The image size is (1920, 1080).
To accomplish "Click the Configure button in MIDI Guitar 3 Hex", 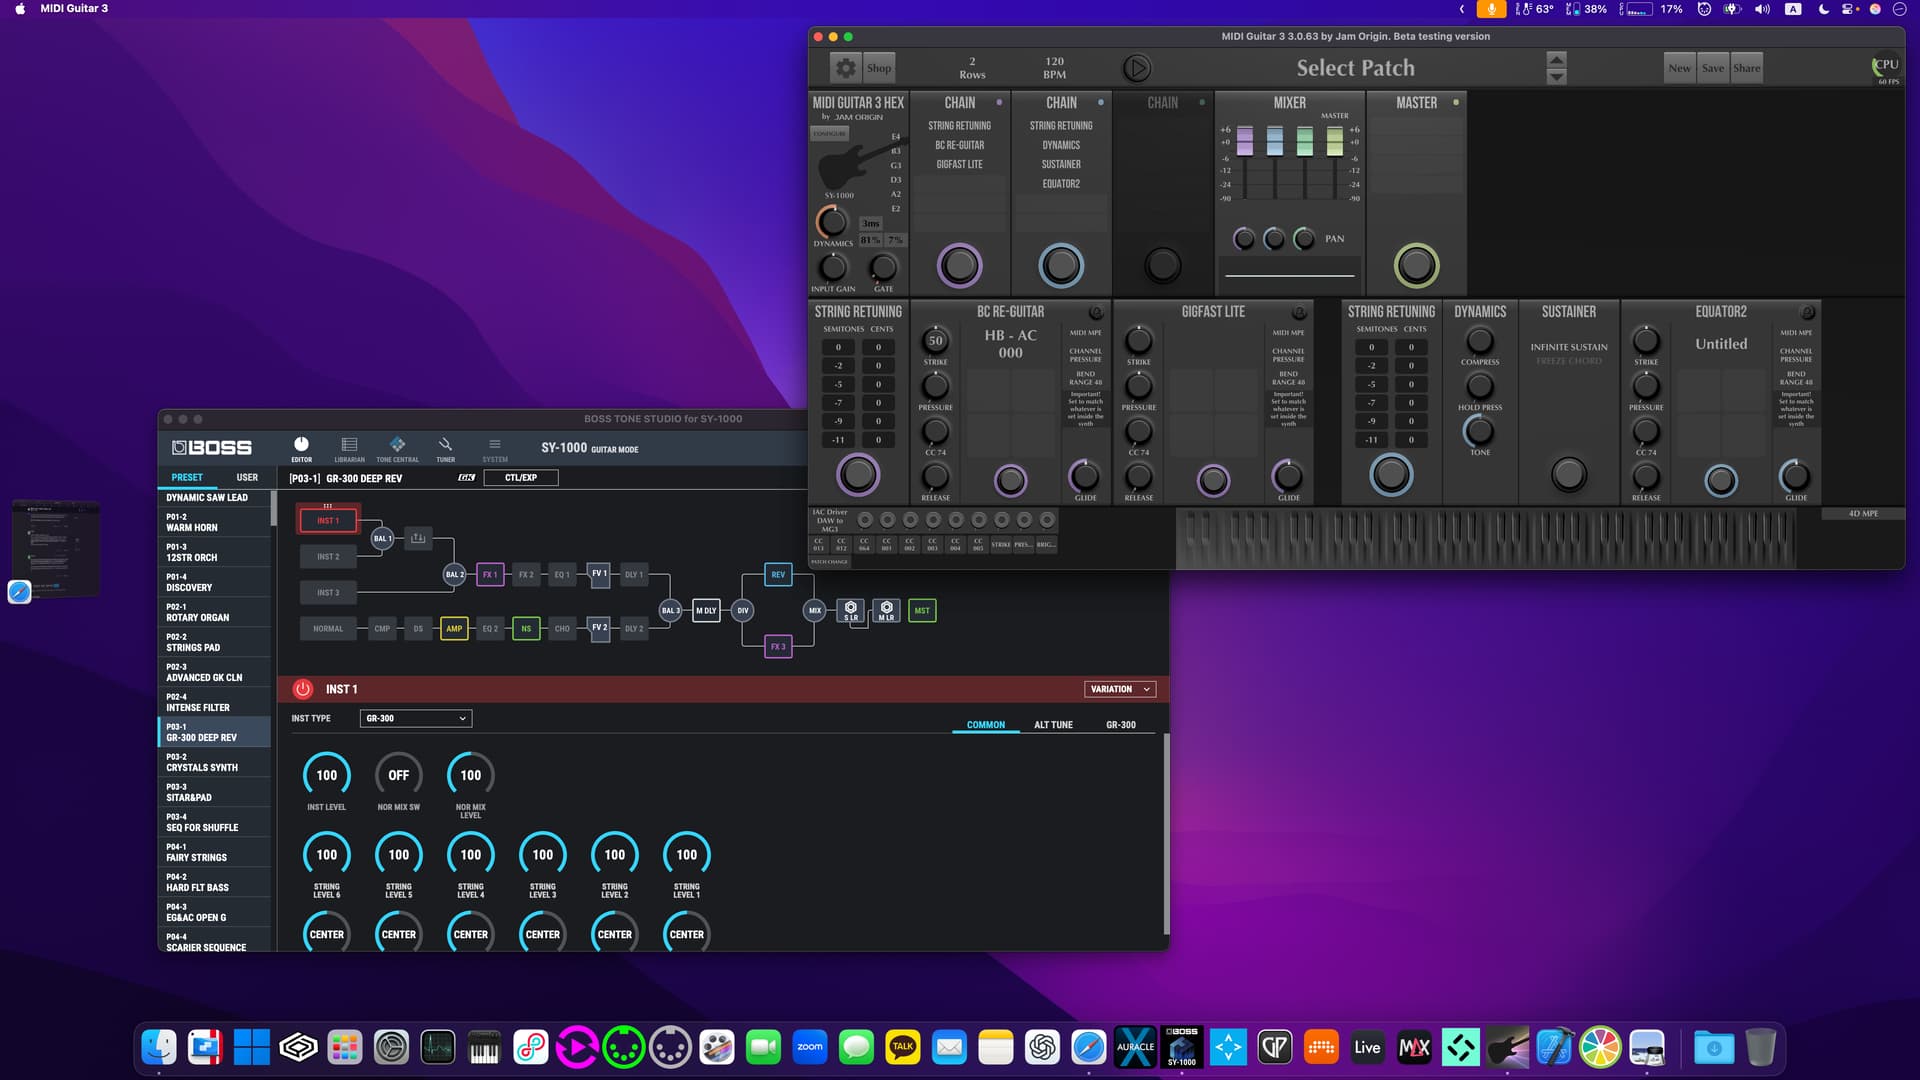I will coord(829,133).
